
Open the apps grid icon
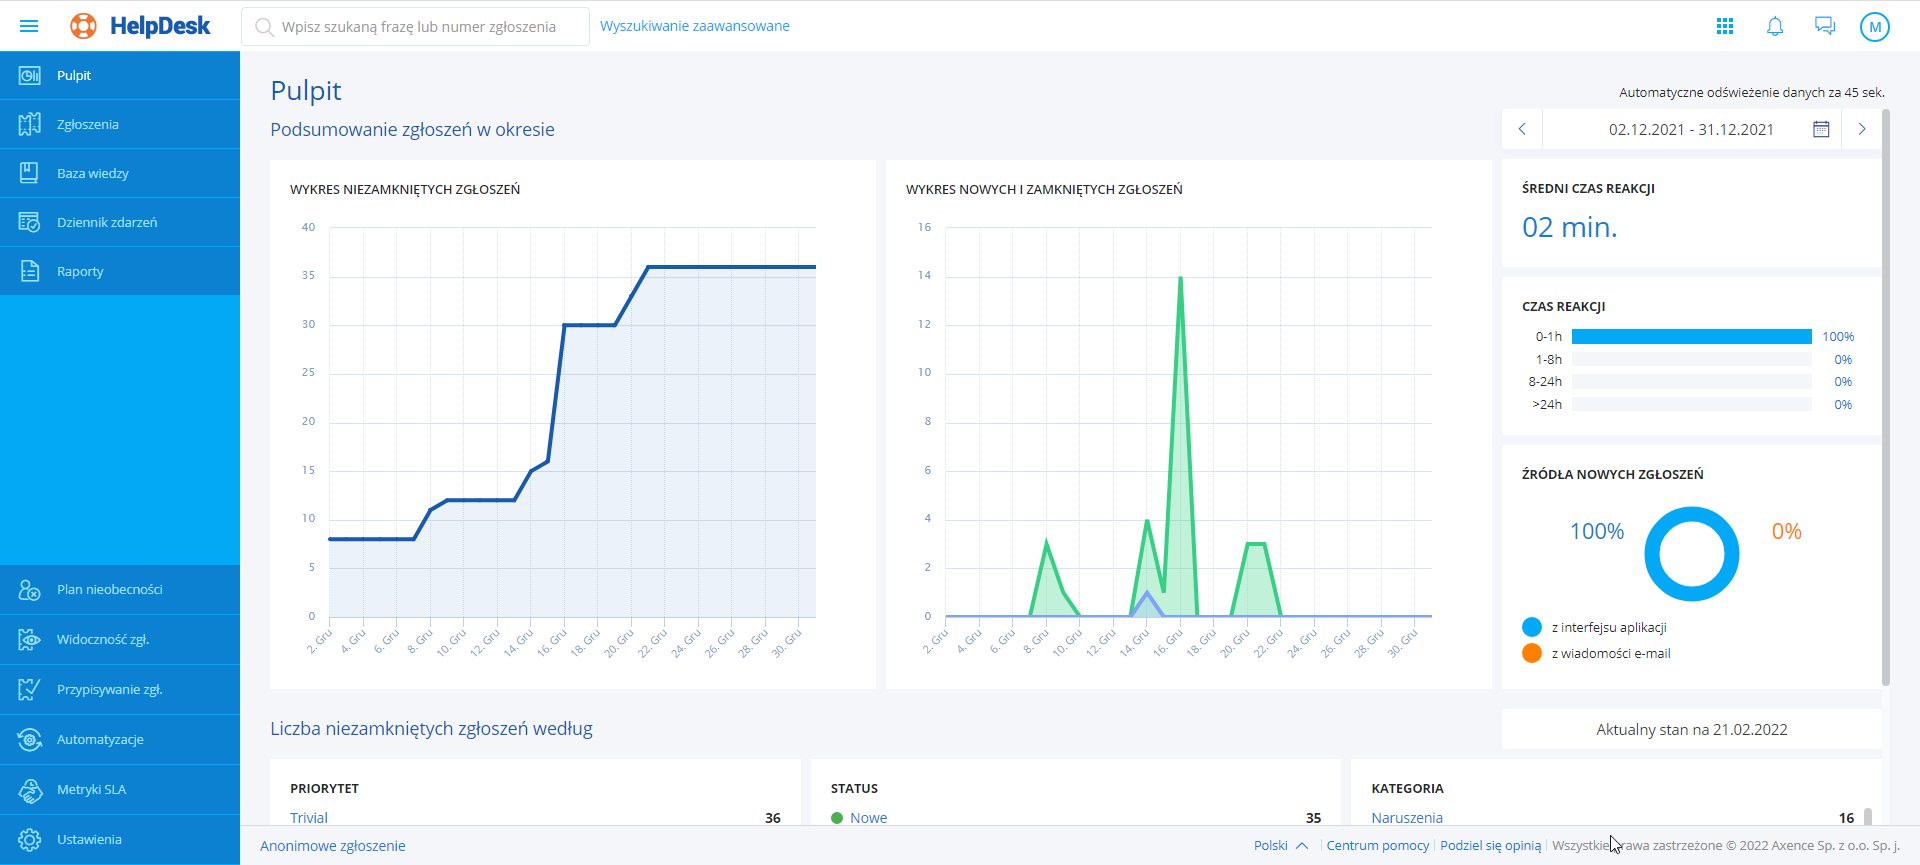pyautogui.click(x=1725, y=26)
